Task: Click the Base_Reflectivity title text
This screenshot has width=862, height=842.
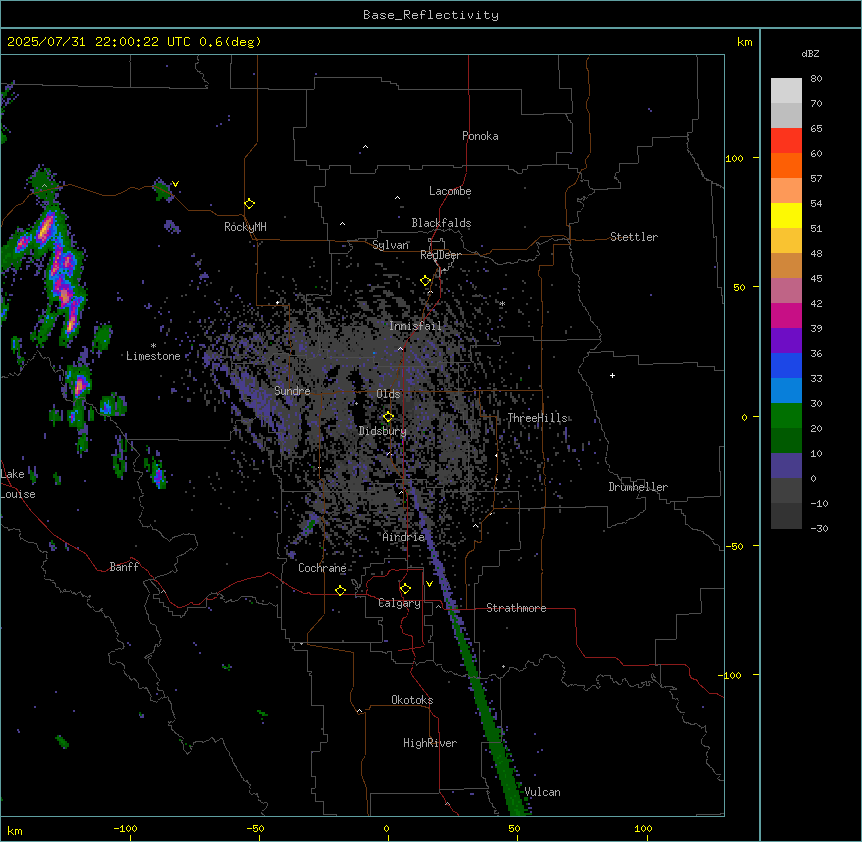Action: pyautogui.click(x=431, y=15)
